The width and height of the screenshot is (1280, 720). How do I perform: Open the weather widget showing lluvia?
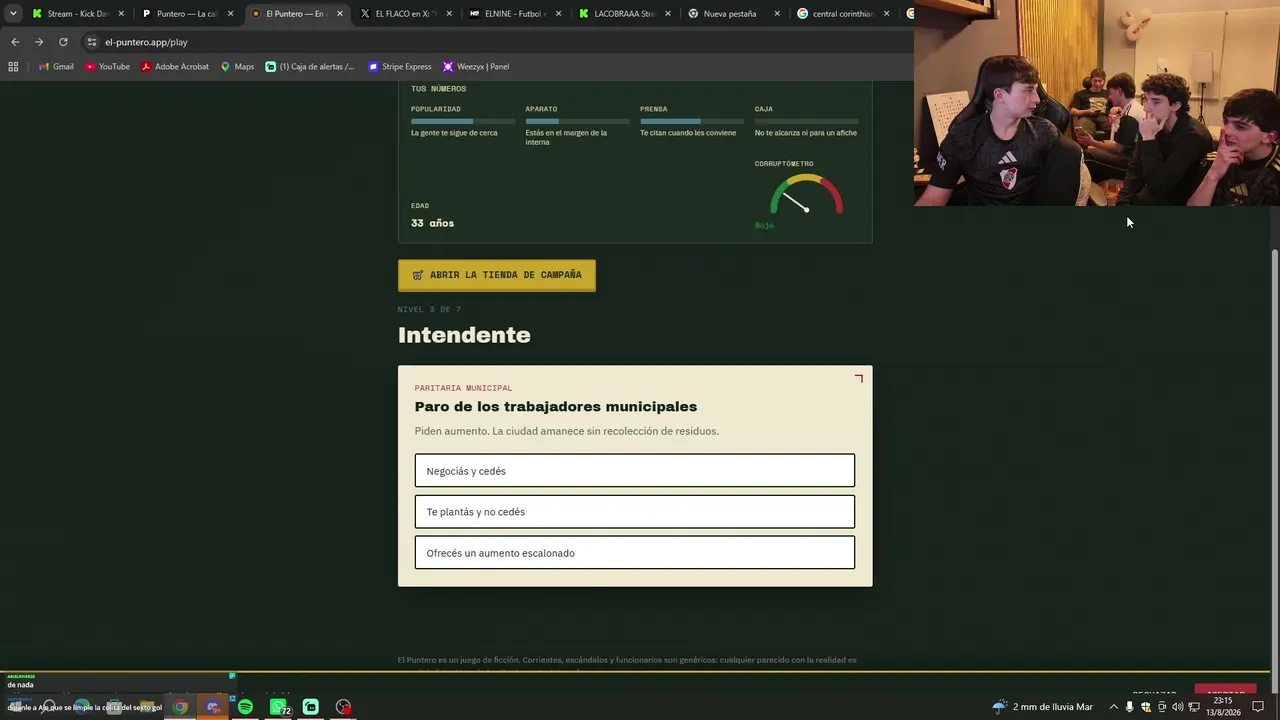coord(1043,707)
